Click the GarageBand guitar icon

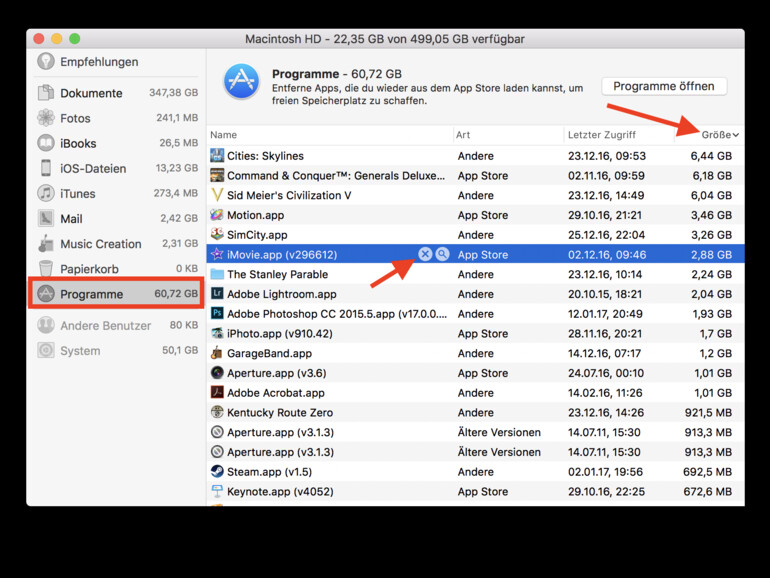[x=217, y=353]
